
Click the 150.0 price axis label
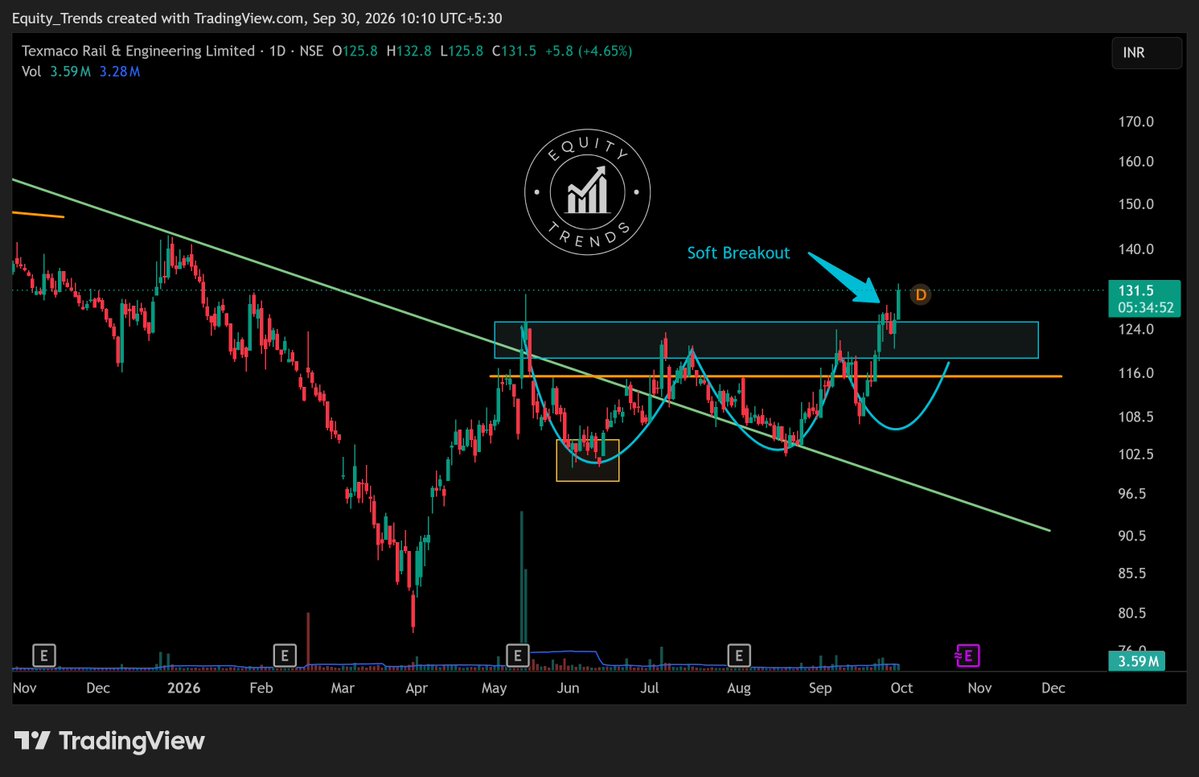[1136, 204]
